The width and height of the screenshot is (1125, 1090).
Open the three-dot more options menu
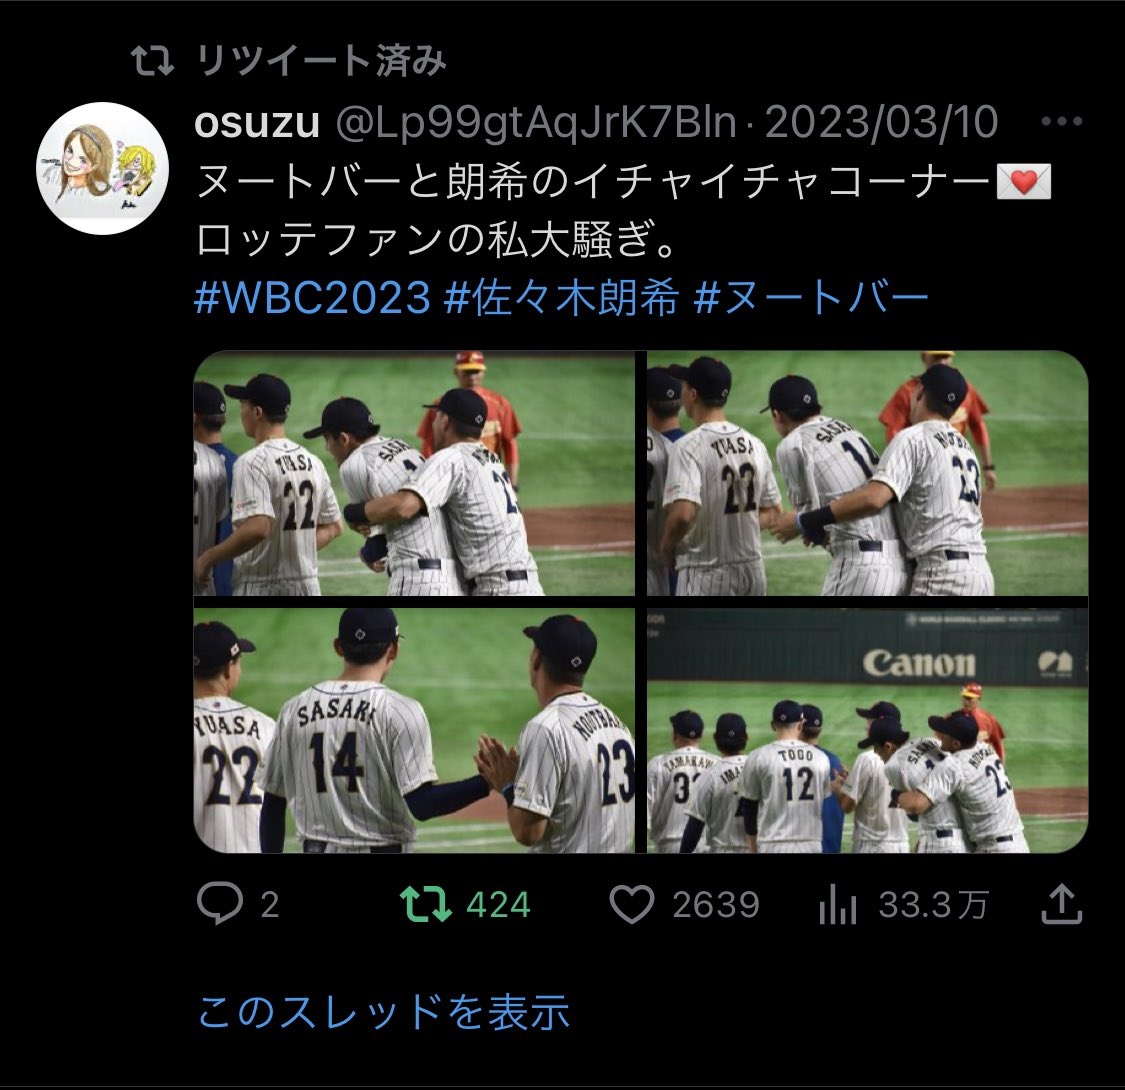[1062, 122]
